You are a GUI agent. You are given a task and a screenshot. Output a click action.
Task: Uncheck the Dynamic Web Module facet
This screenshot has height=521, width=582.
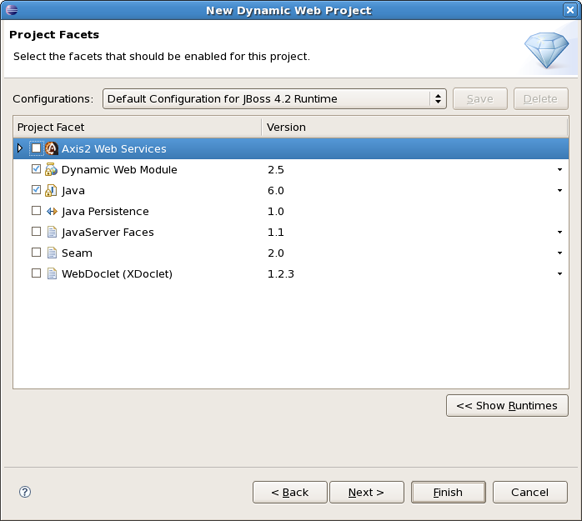(x=36, y=169)
